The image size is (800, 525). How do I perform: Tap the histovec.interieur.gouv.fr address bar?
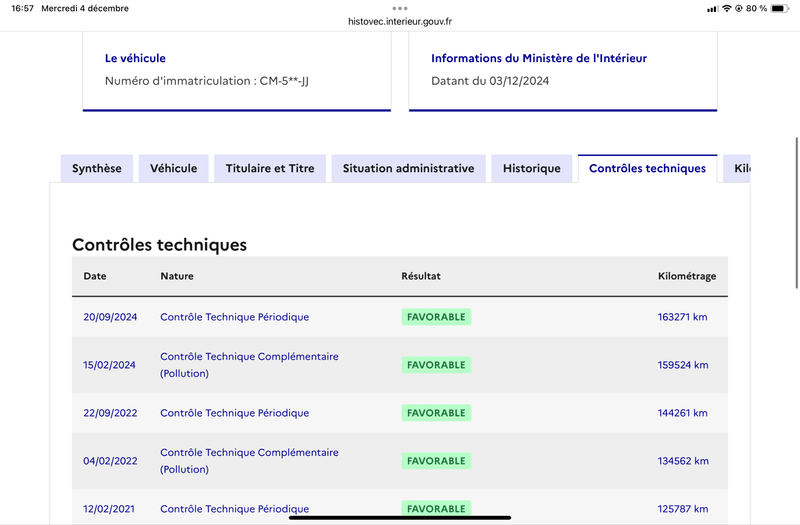[x=400, y=21]
